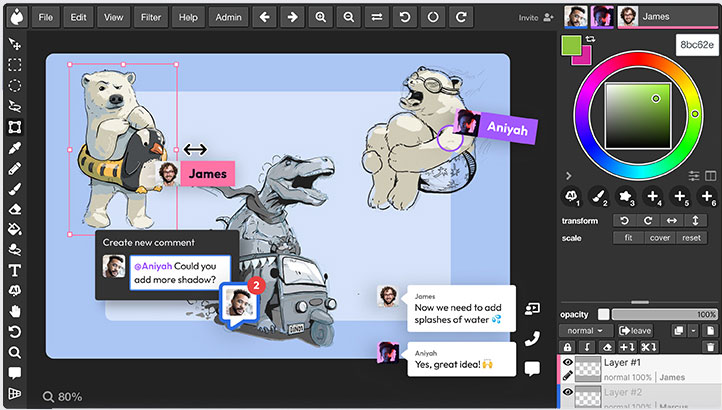This screenshot has width=722, height=410.
Task: Start a voice call with phone icon
Action: [532, 338]
